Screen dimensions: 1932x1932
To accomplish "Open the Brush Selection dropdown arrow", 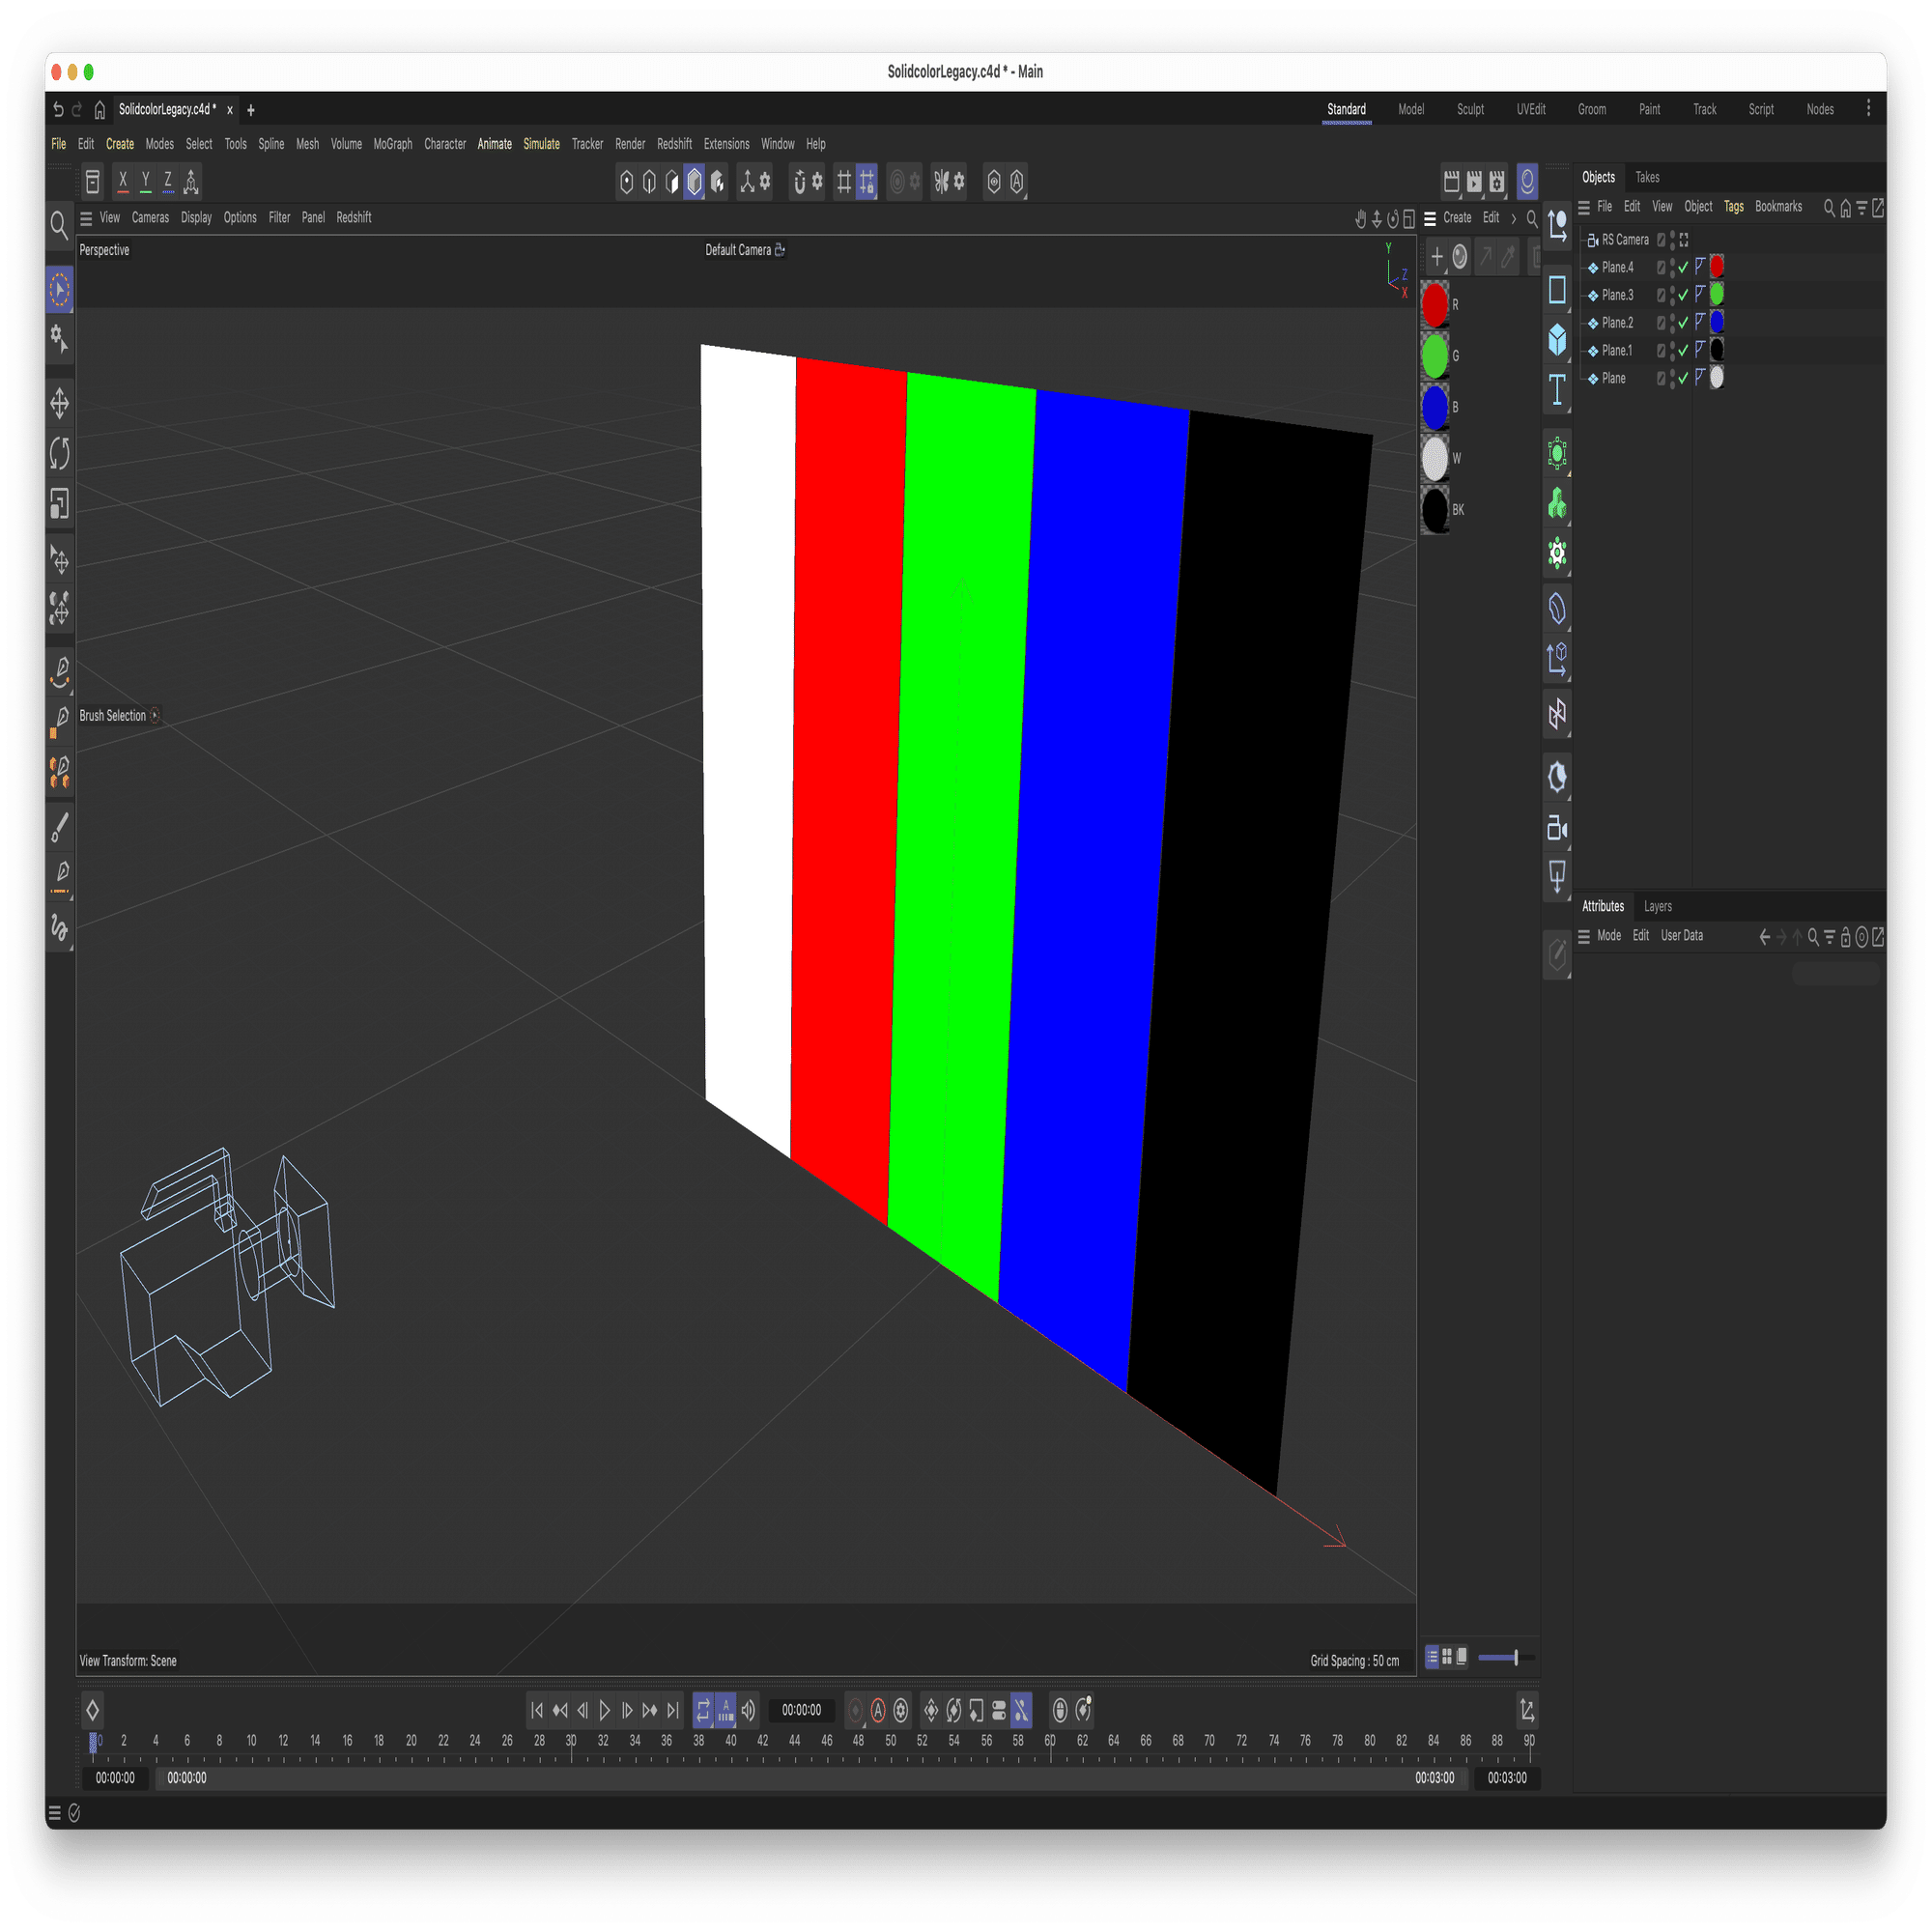I will pos(156,716).
